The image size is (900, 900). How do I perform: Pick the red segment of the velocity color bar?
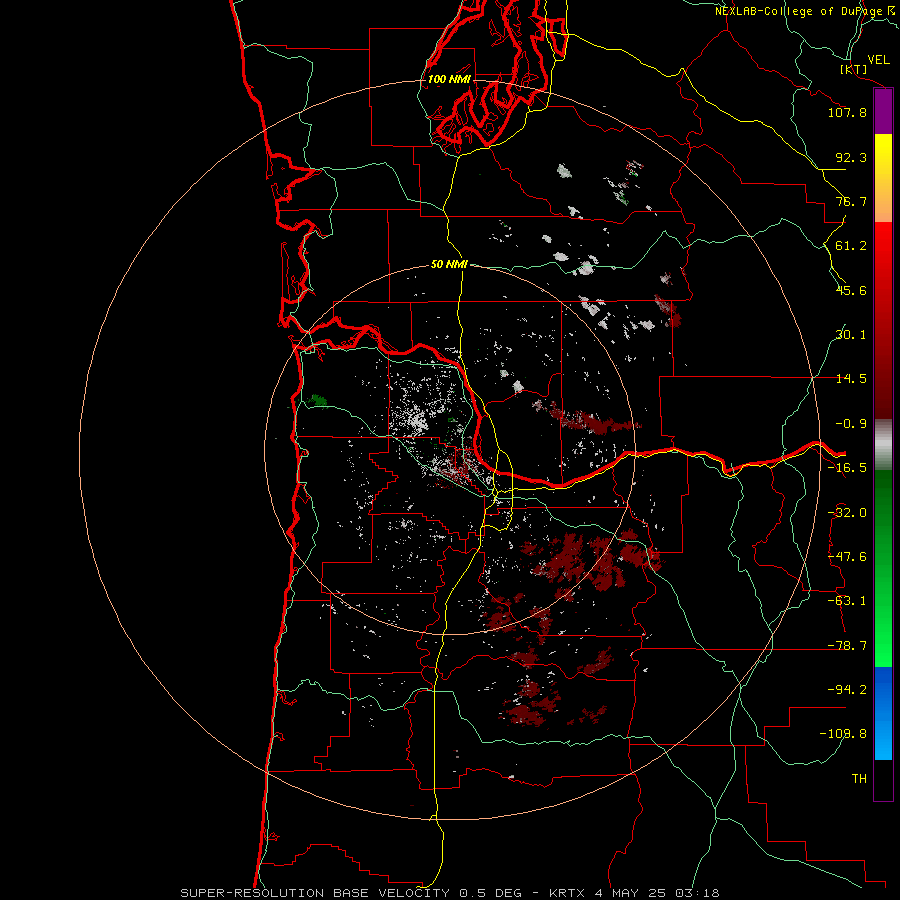pos(883,320)
